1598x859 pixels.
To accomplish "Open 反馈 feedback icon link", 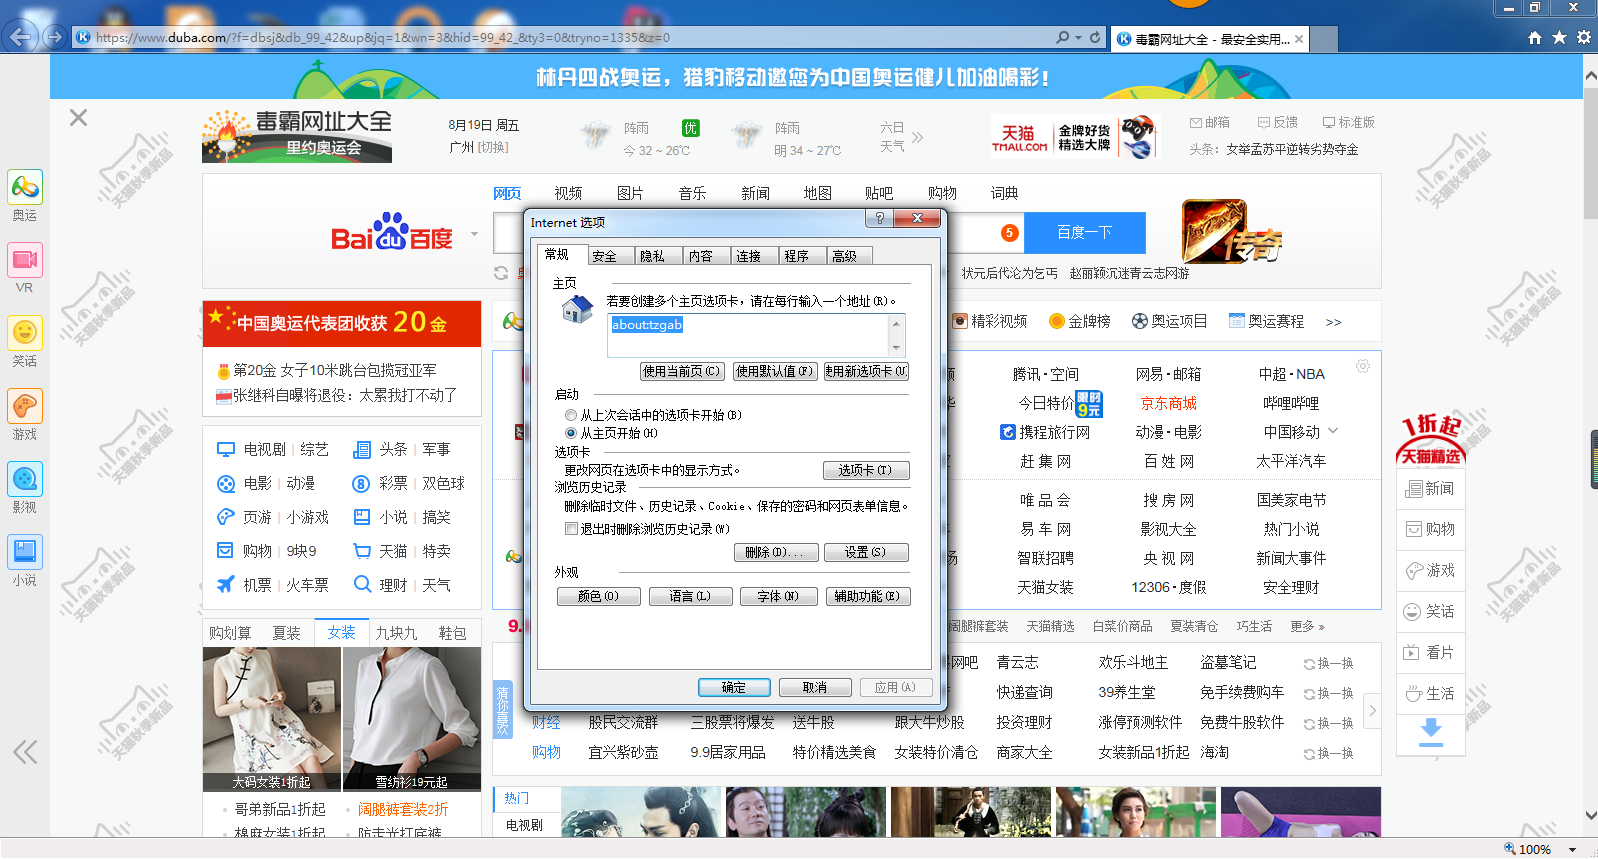I will 1278,122.
